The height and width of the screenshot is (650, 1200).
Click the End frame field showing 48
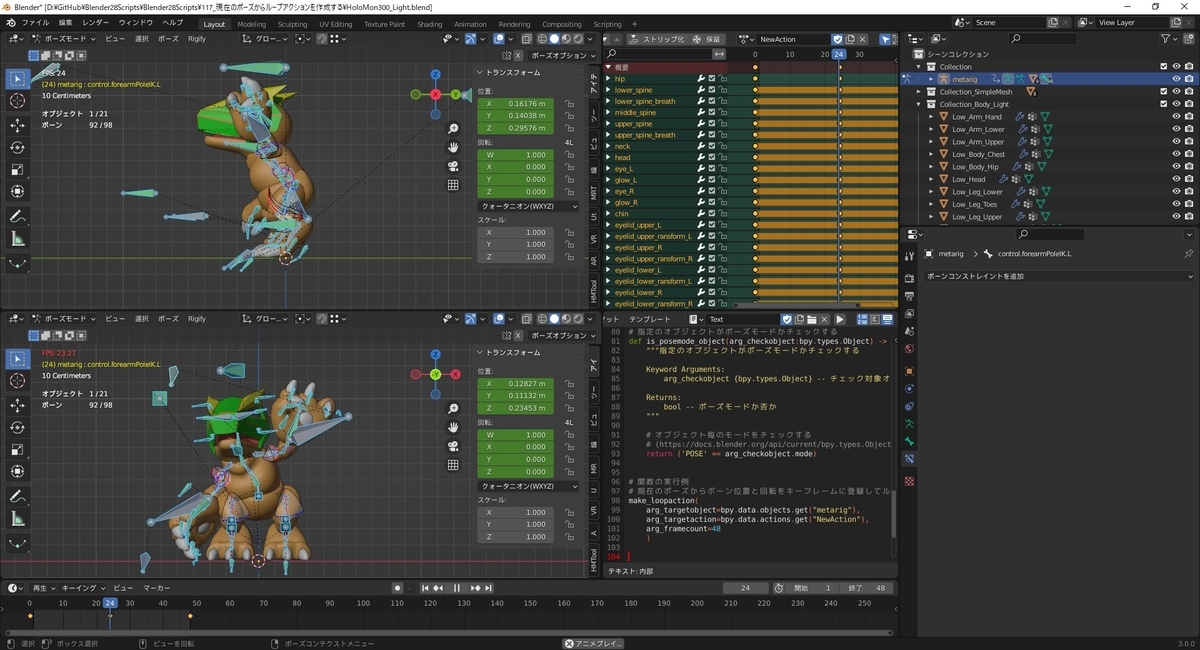(867, 588)
